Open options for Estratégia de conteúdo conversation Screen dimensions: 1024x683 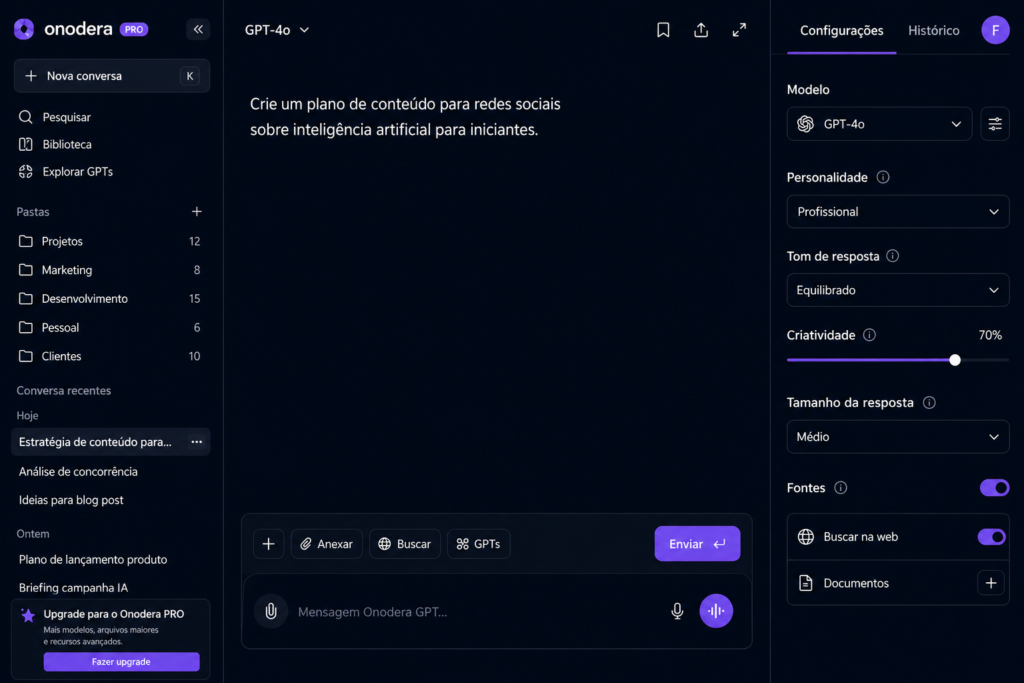click(x=197, y=442)
